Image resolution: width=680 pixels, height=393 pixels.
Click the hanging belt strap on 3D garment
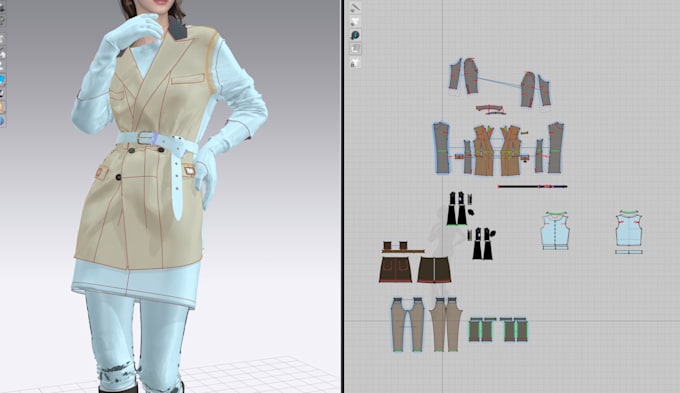click(x=177, y=188)
